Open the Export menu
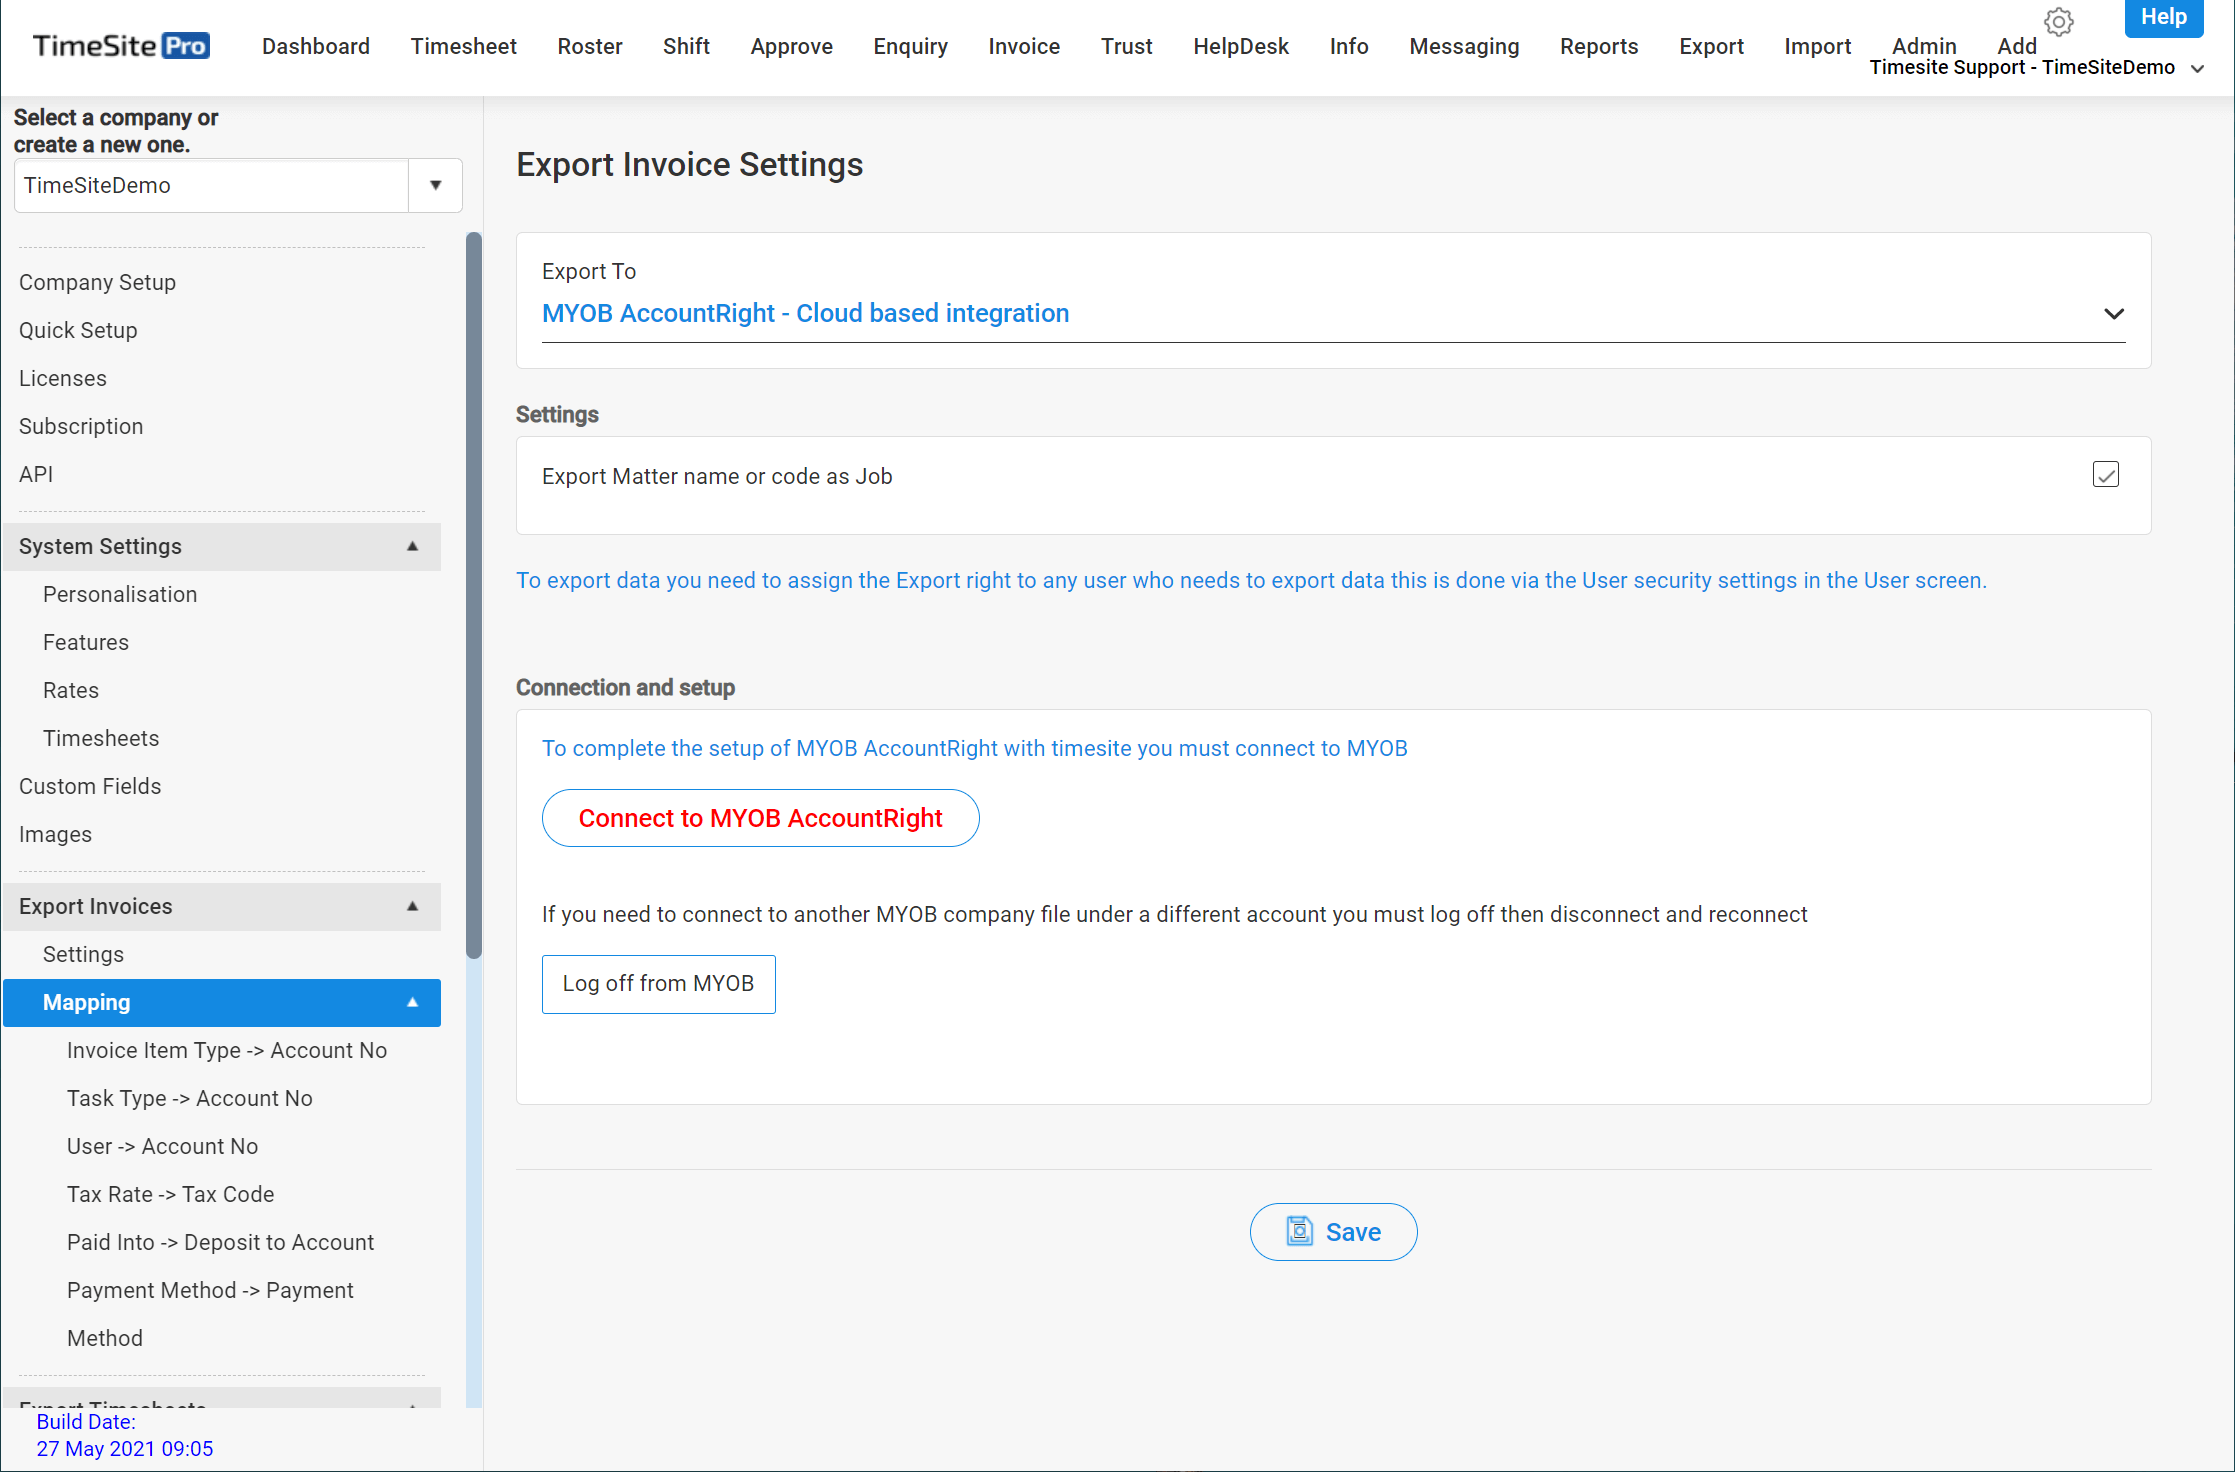2235x1472 pixels. (1711, 46)
